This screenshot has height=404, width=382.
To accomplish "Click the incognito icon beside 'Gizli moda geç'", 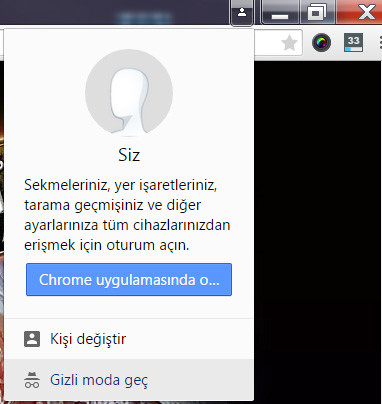I will coord(32,380).
